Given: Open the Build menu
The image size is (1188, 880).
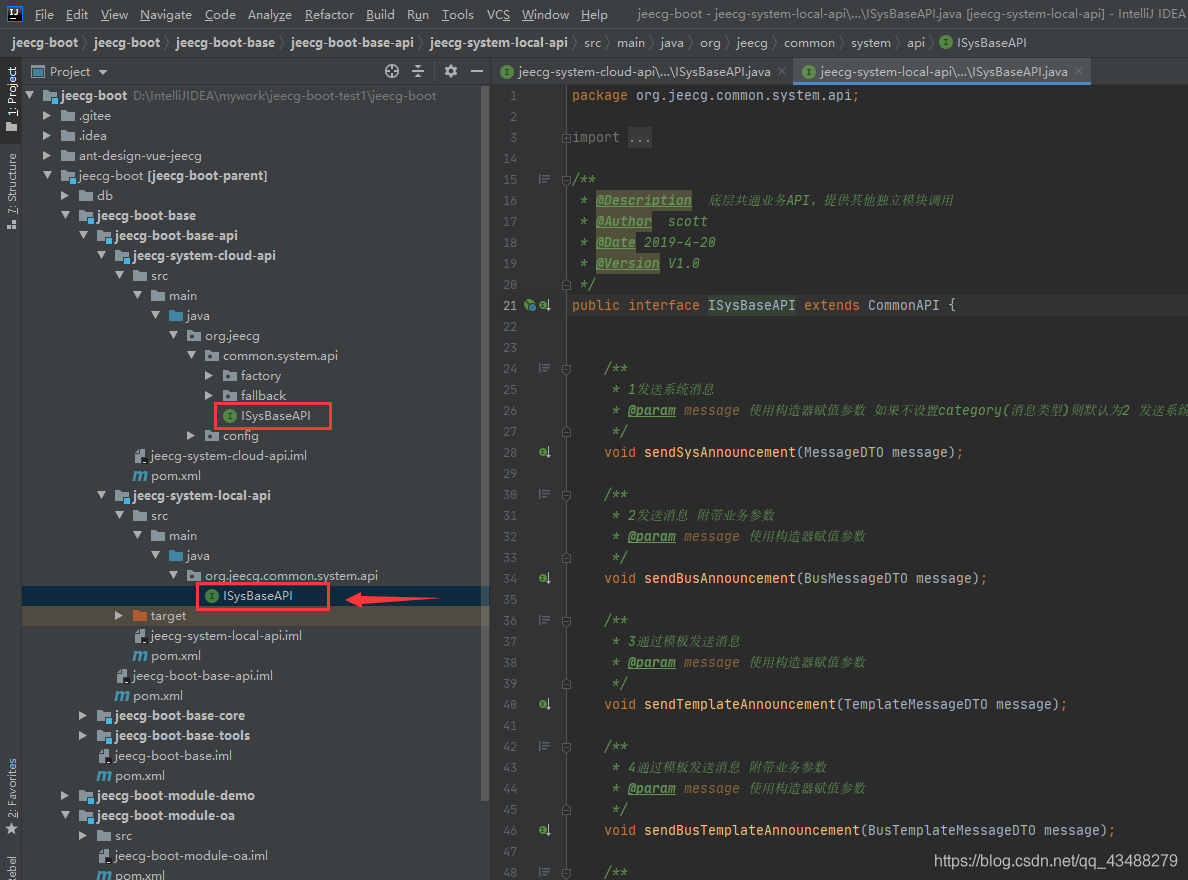Looking at the screenshot, I should (x=380, y=14).
